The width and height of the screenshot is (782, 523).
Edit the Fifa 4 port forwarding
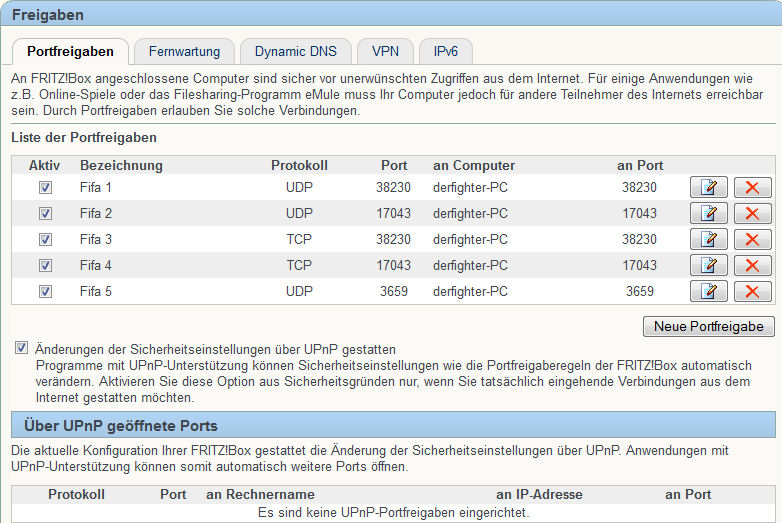pos(709,265)
